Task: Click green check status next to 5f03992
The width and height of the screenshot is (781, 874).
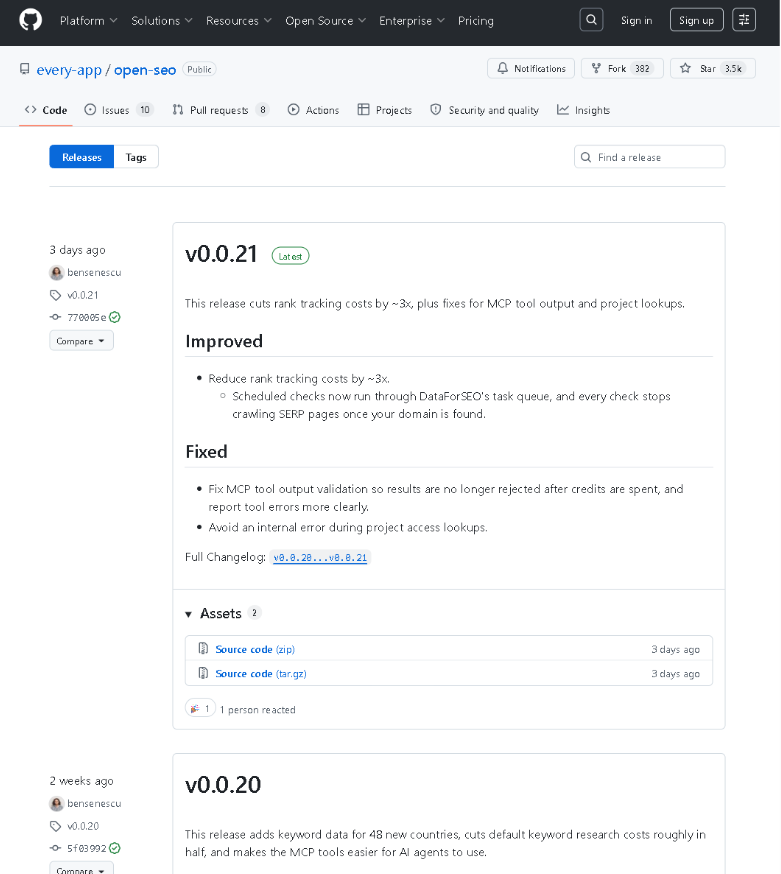Action: (x=115, y=848)
